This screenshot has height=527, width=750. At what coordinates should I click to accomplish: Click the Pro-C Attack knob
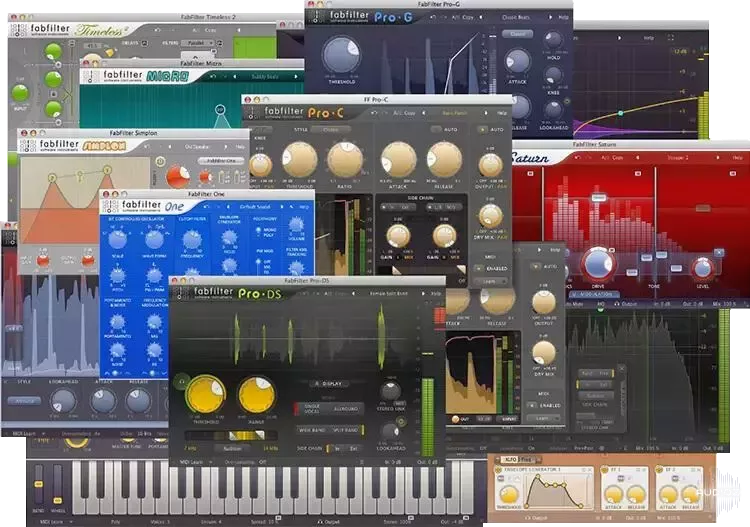coord(398,160)
